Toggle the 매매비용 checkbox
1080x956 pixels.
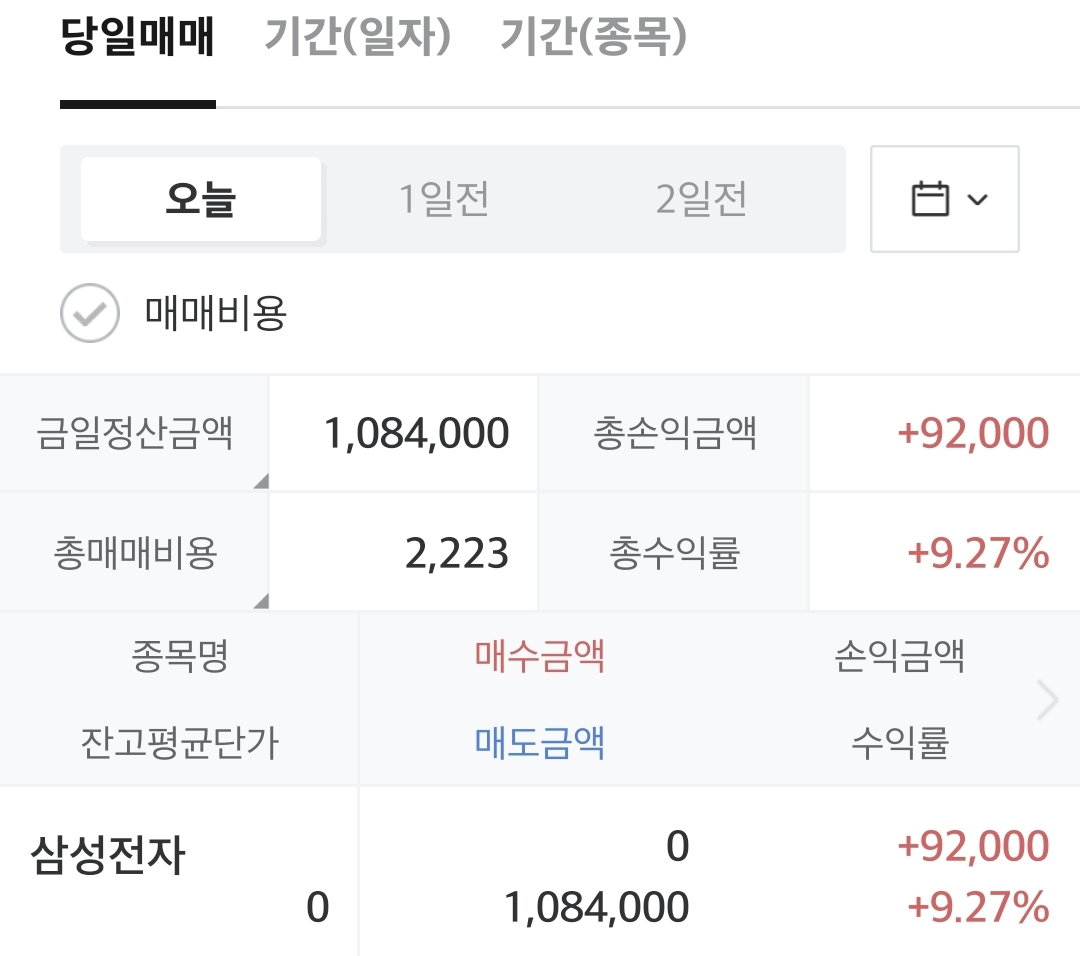coord(90,313)
